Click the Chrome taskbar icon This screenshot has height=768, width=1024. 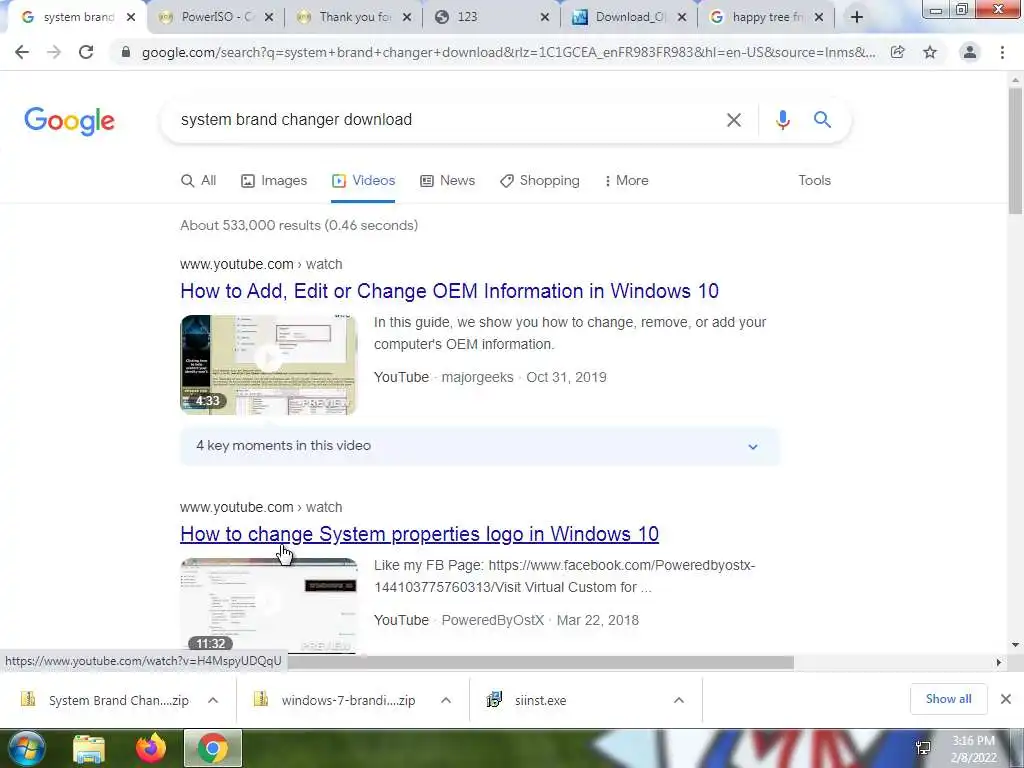click(x=213, y=748)
